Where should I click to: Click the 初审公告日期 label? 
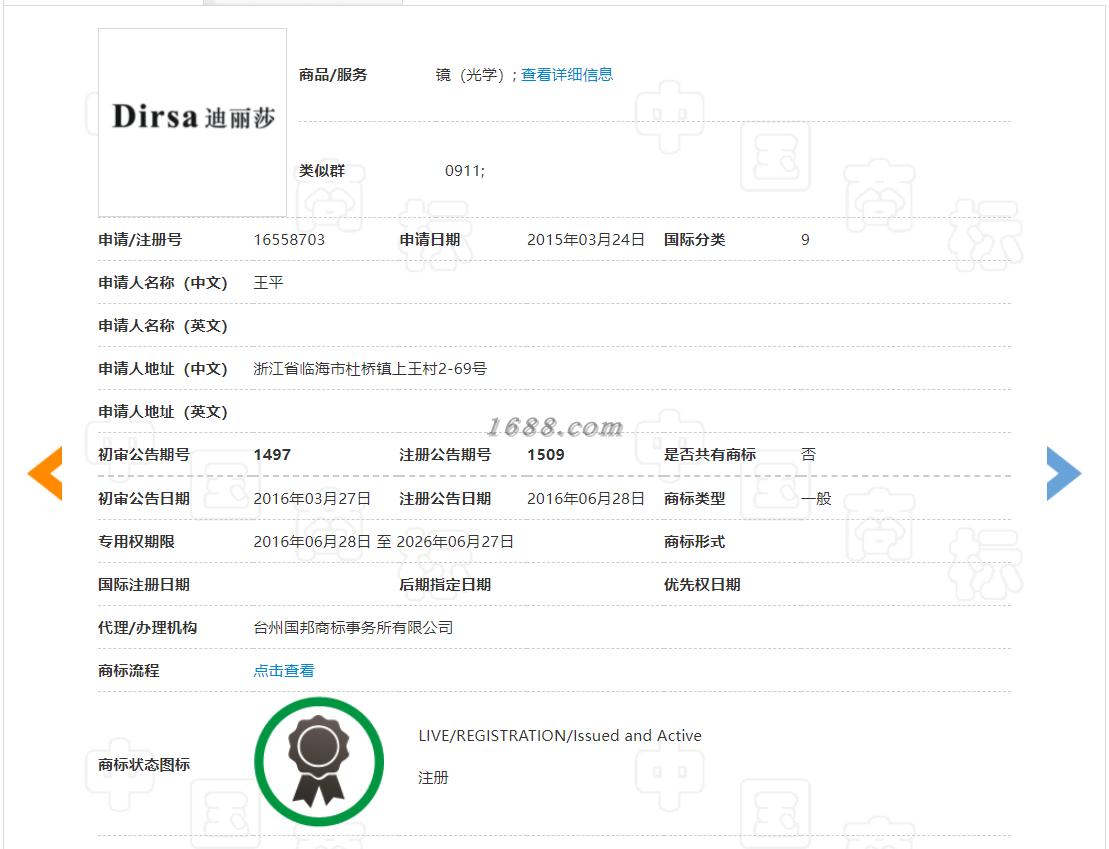tap(144, 499)
